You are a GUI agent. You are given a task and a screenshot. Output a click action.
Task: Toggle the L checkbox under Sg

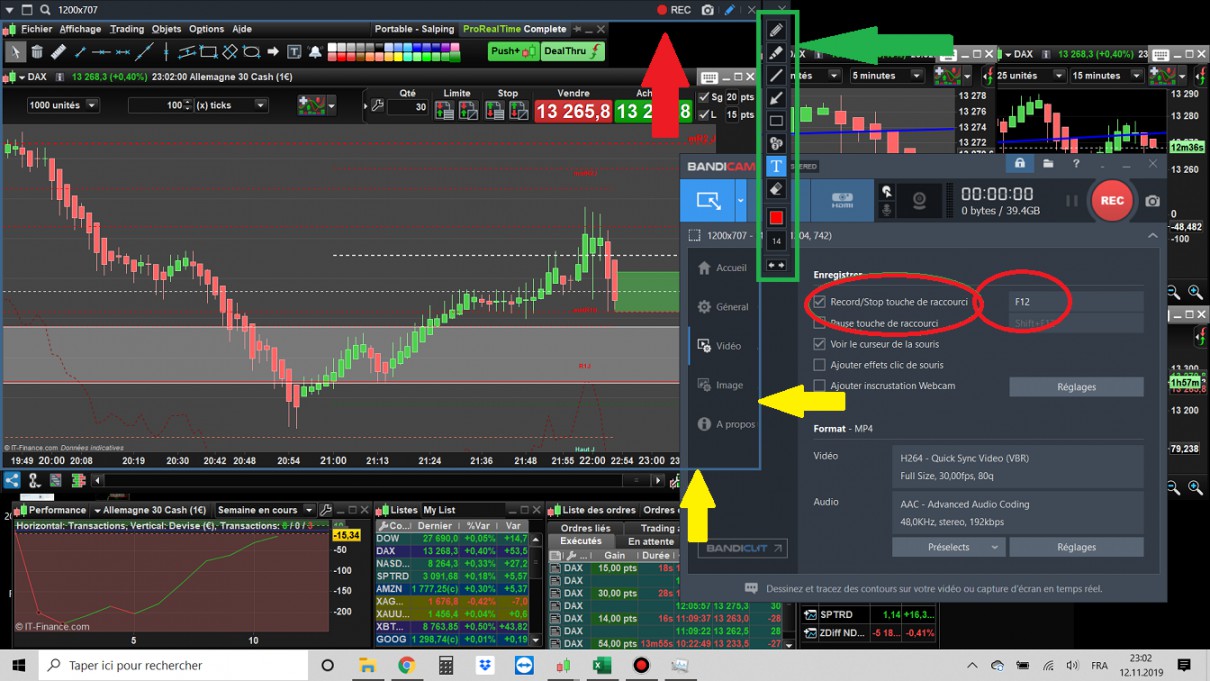[704, 115]
